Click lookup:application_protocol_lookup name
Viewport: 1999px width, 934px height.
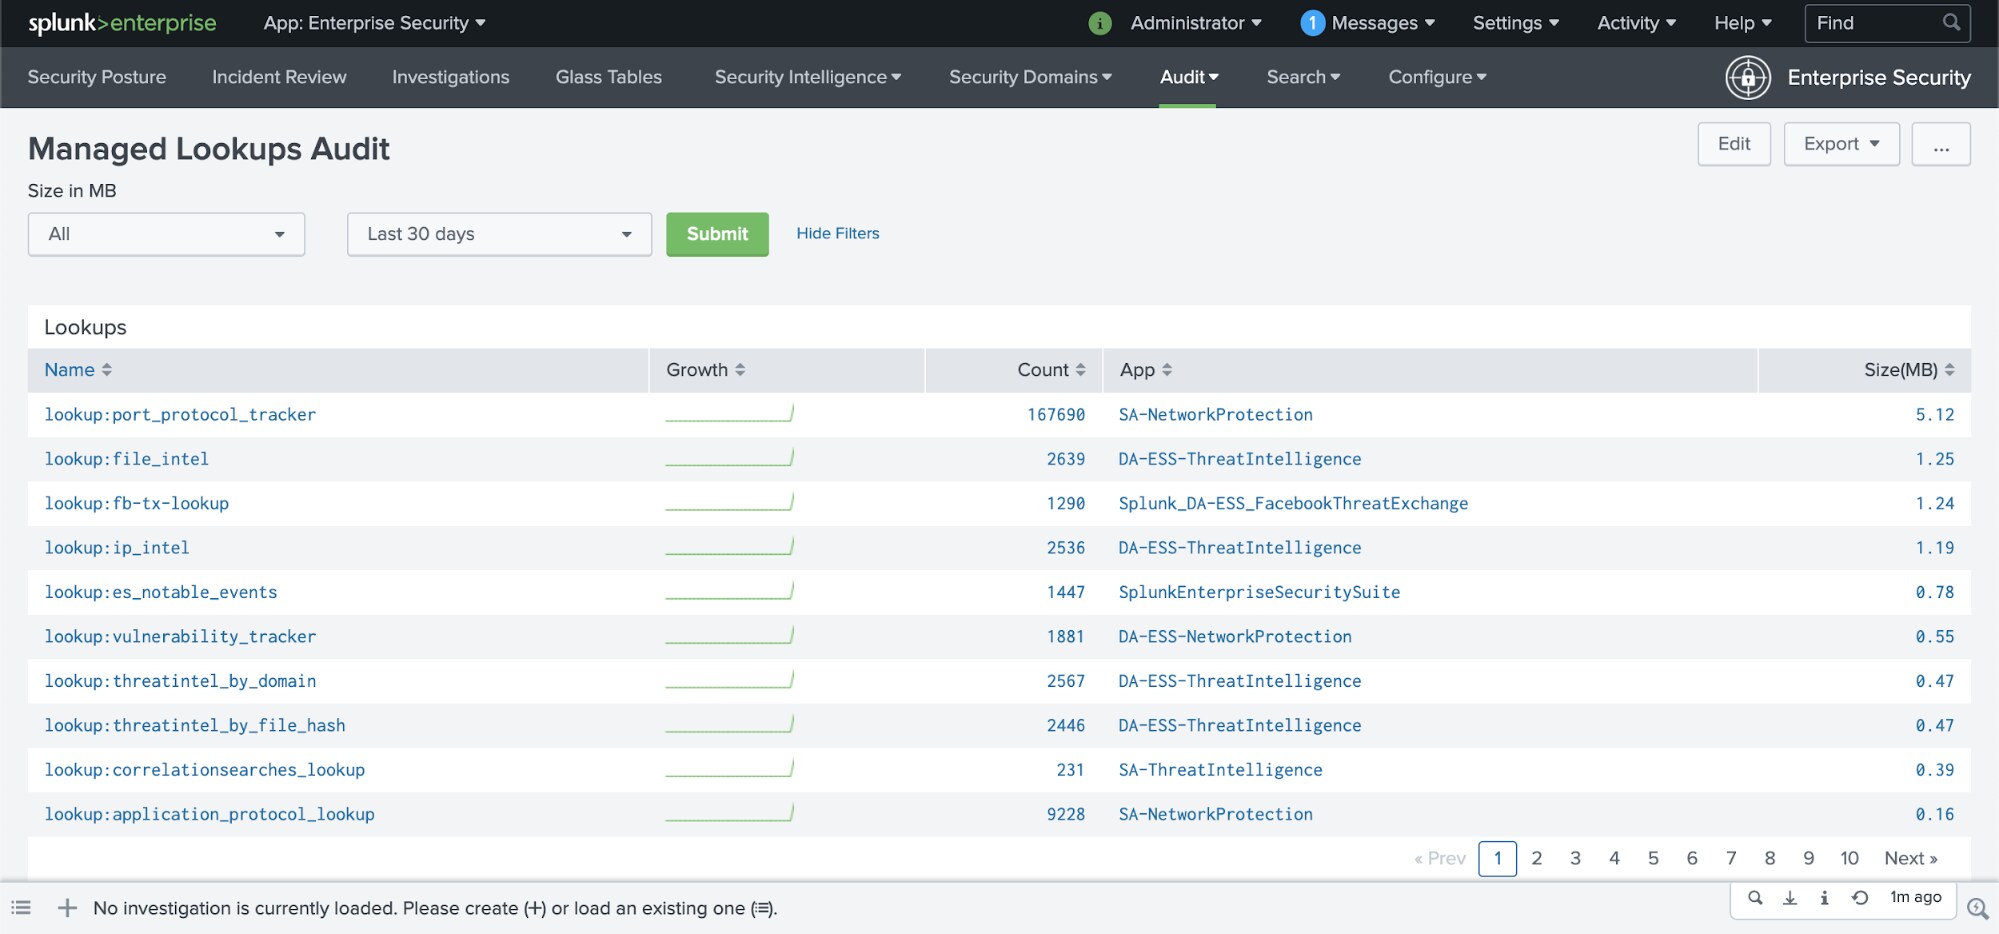pyautogui.click(x=210, y=814)
